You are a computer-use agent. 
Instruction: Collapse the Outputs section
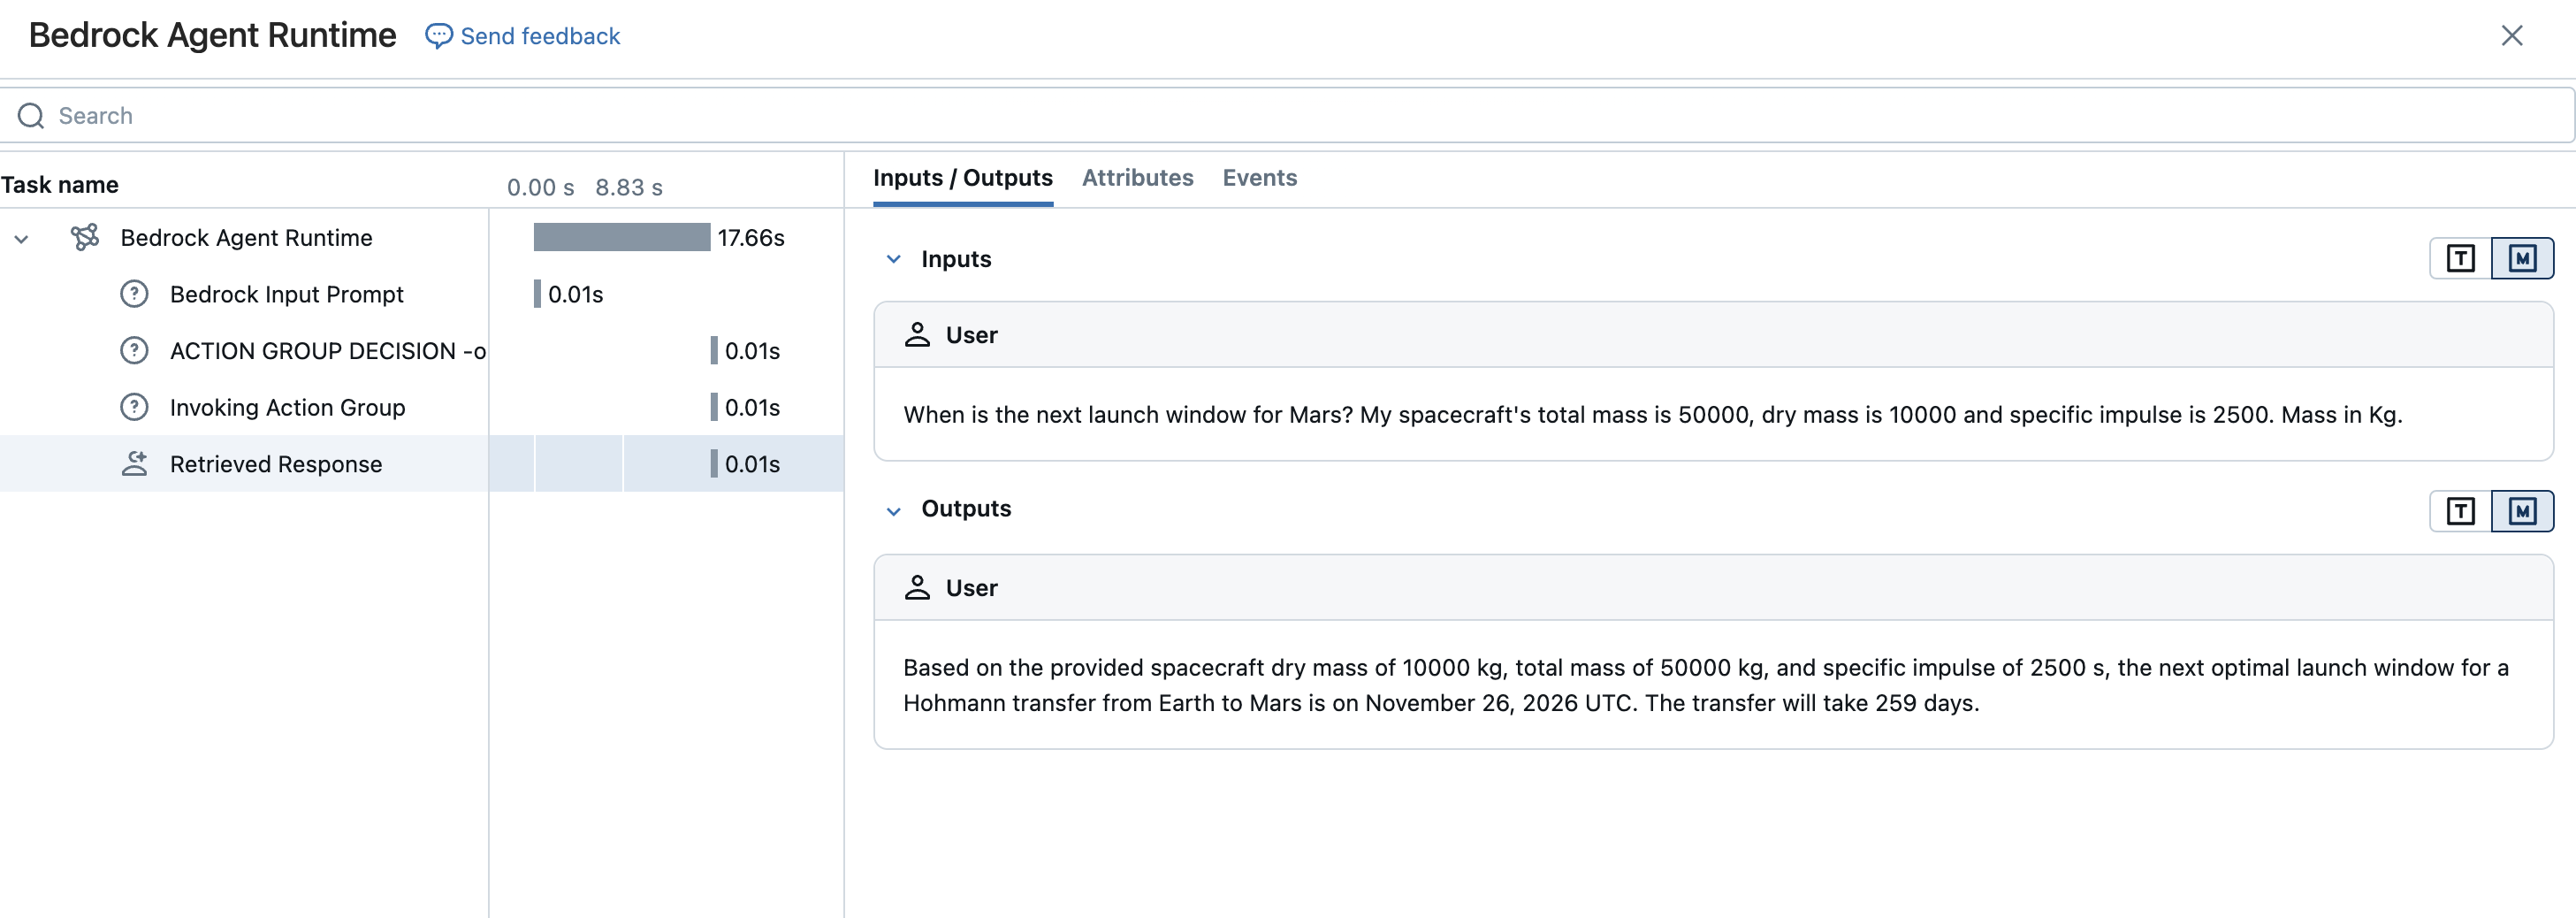click(893, 511)
